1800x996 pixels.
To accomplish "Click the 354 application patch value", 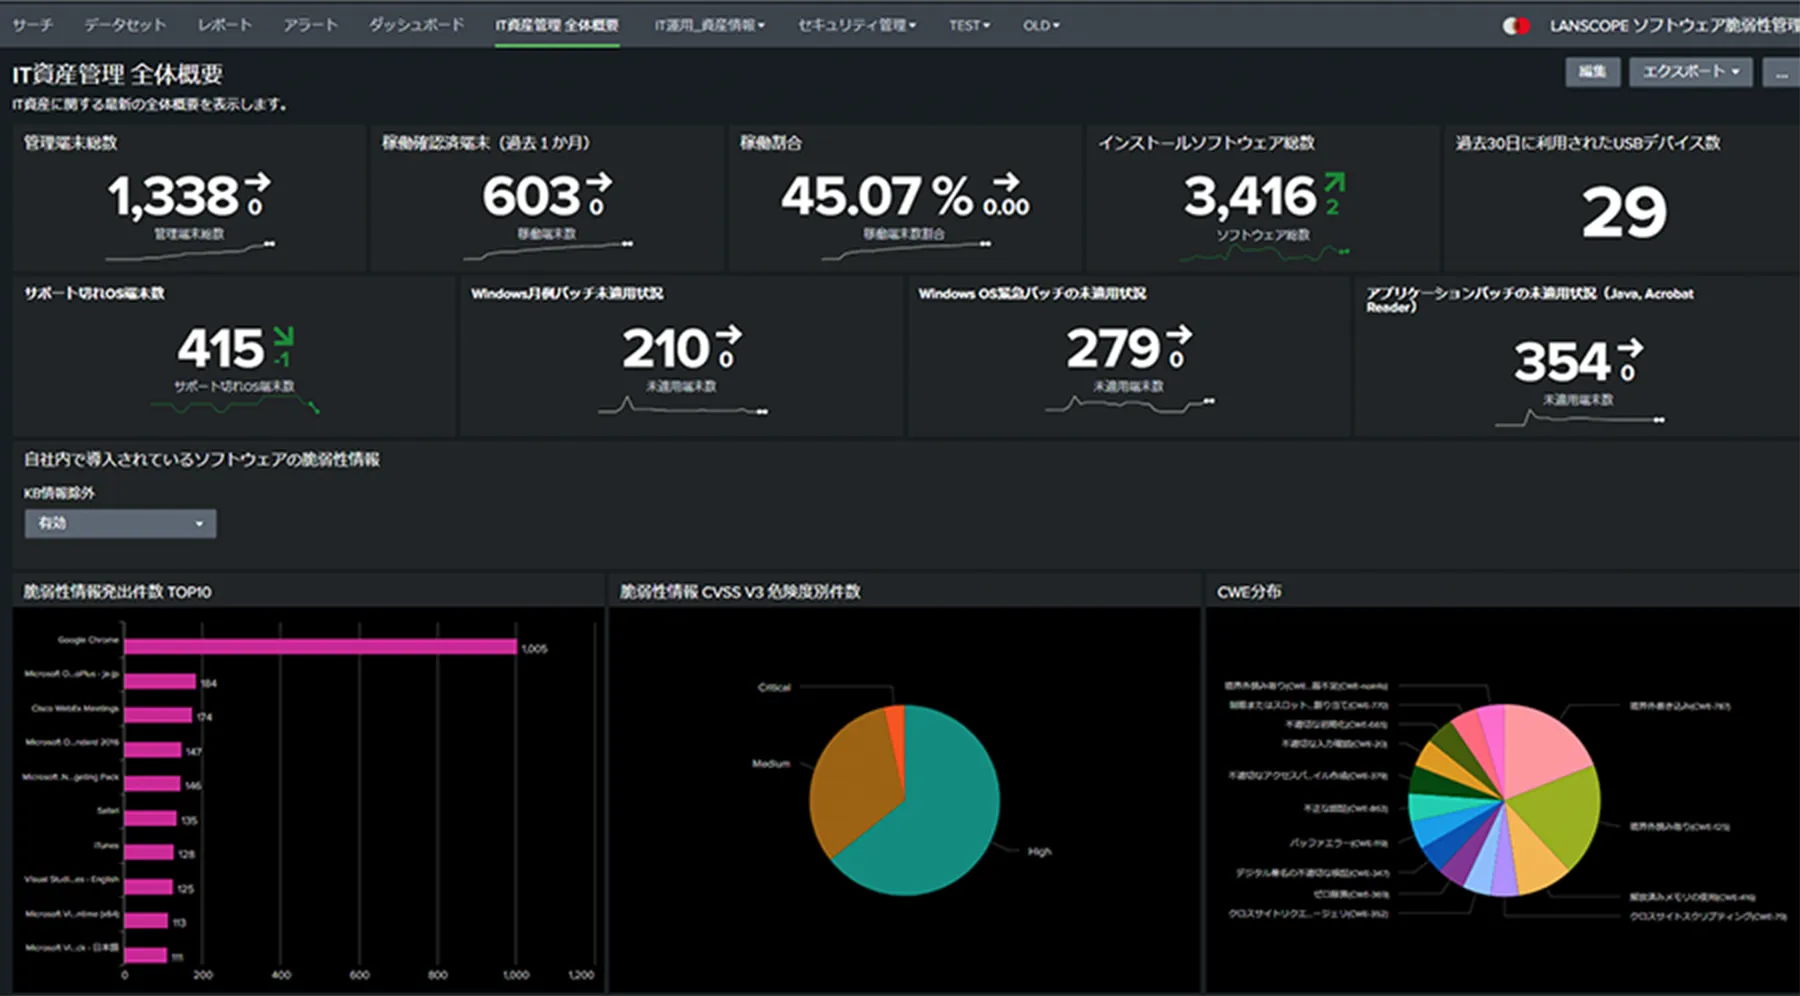I will [1563, 362].
